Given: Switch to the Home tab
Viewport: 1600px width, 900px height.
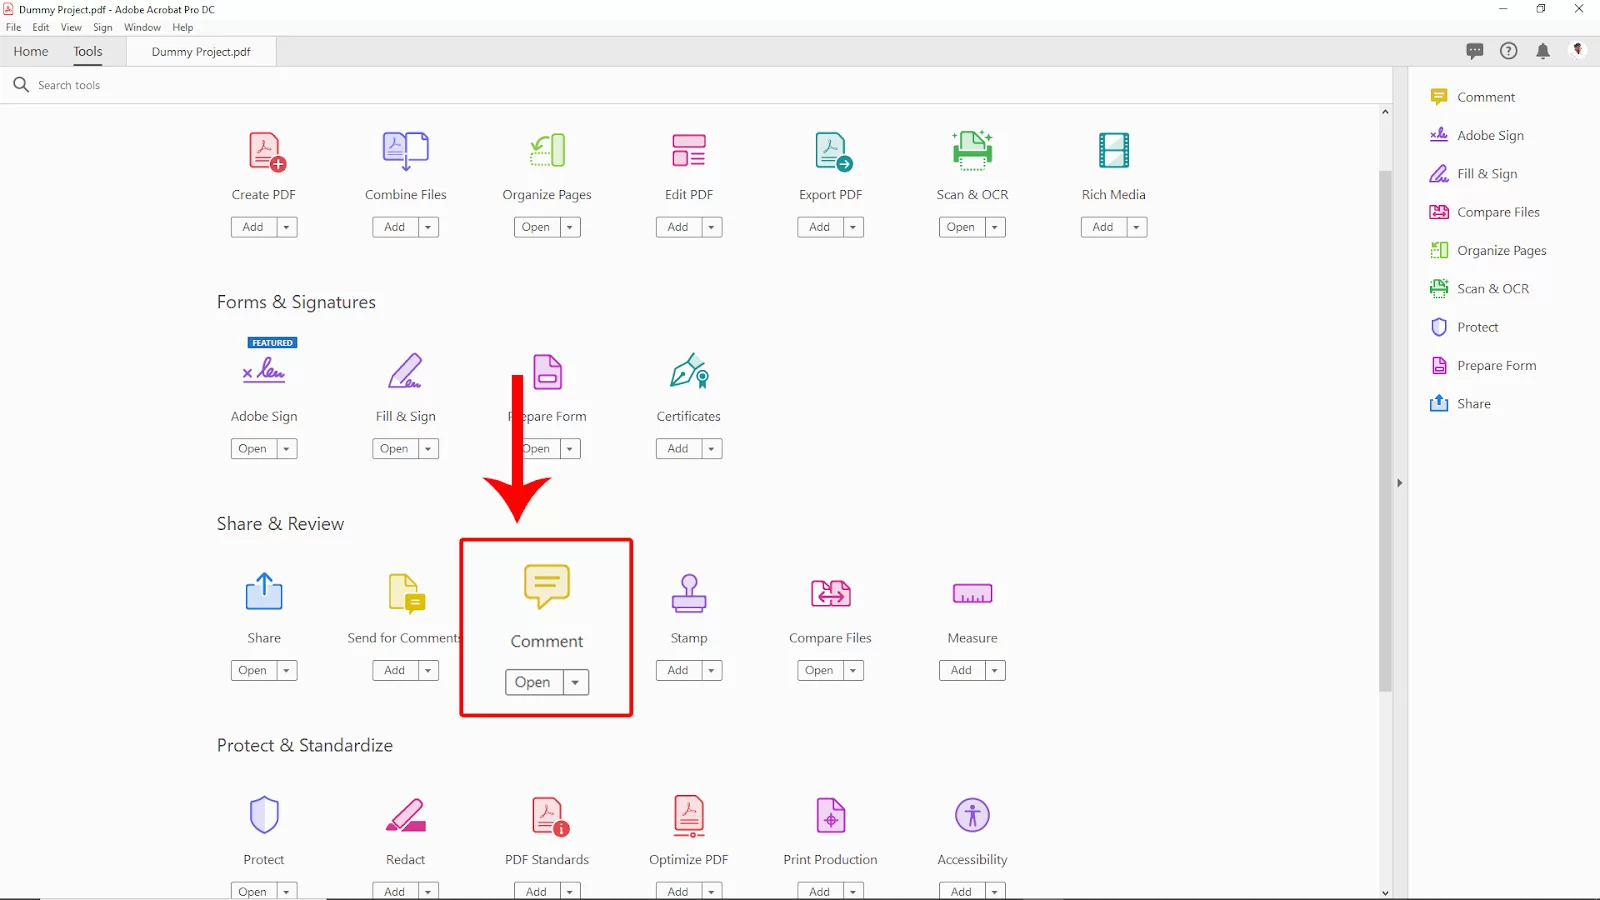Looking at the screenshot, I should point(31,51).
